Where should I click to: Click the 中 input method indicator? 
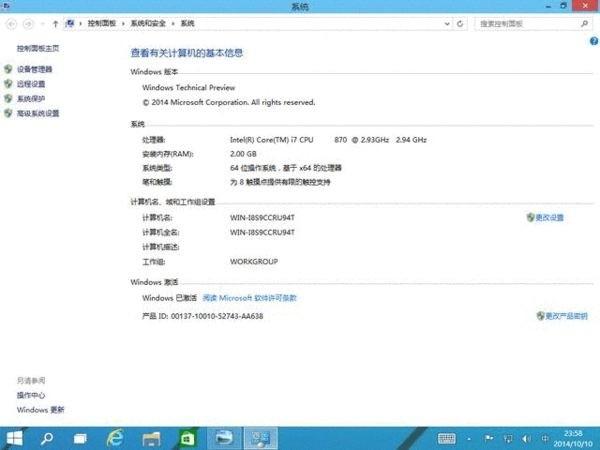coord(545,439)
